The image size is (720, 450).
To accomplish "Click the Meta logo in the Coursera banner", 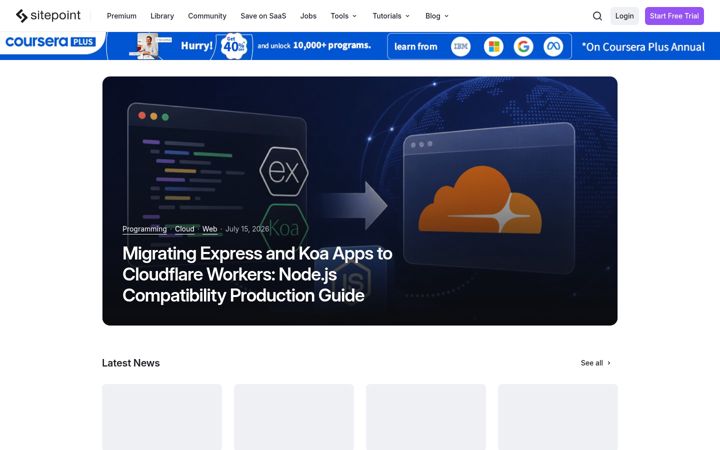I will pos(553,46).
